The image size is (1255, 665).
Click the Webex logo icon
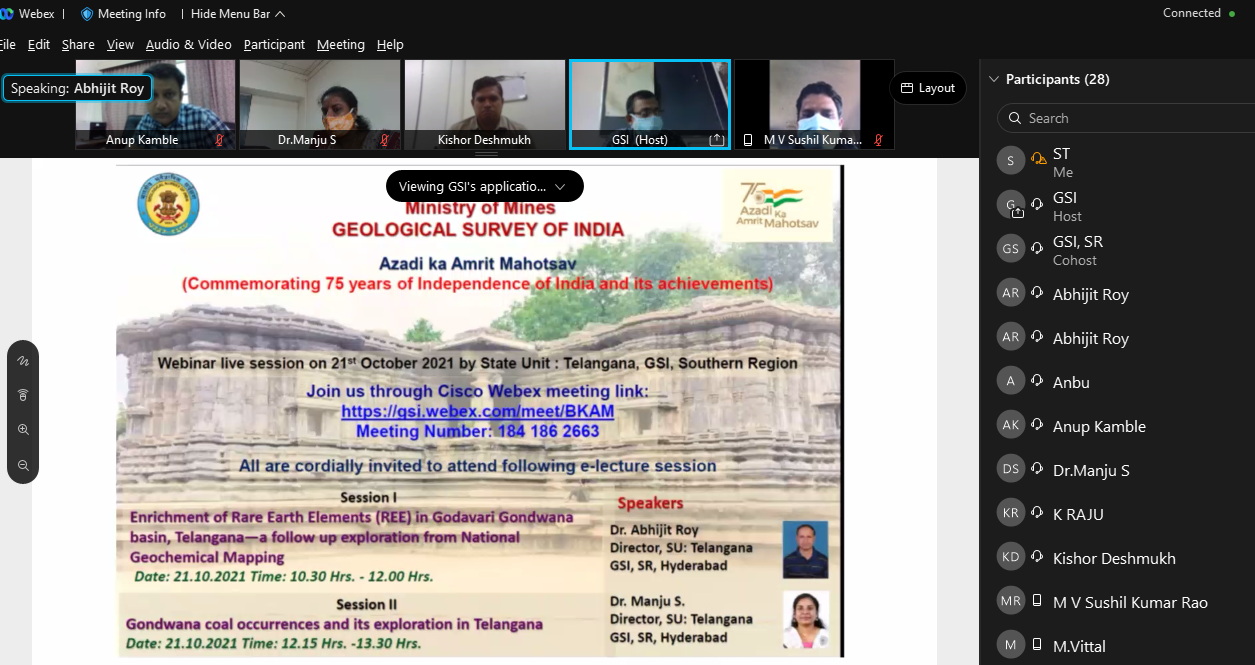pos(7,14)
